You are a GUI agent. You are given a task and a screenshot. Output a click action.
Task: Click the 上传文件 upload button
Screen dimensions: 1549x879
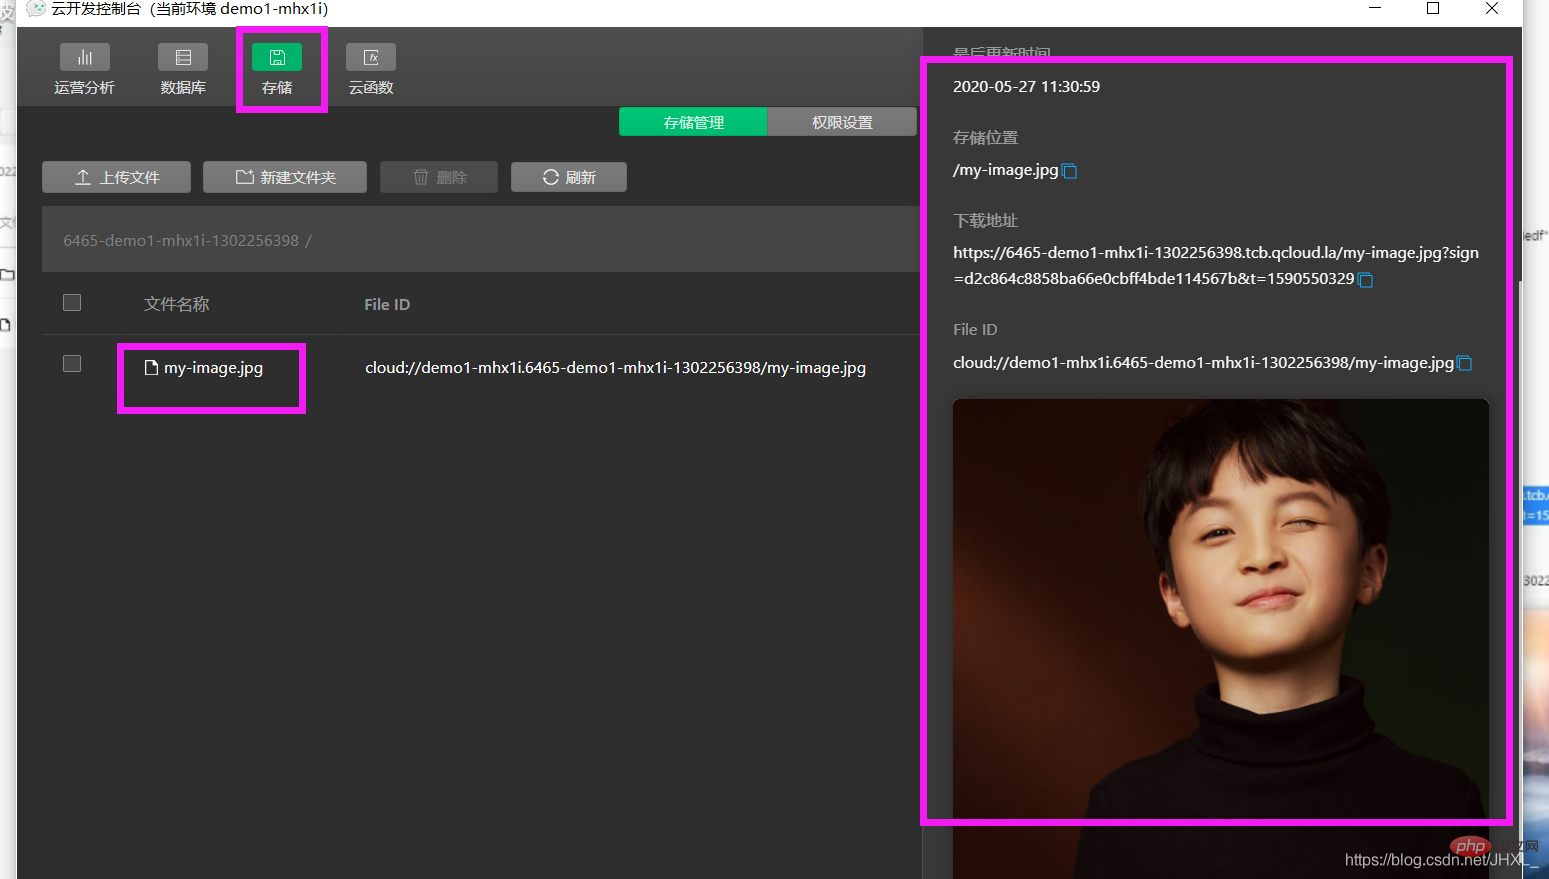click(117, 177)
